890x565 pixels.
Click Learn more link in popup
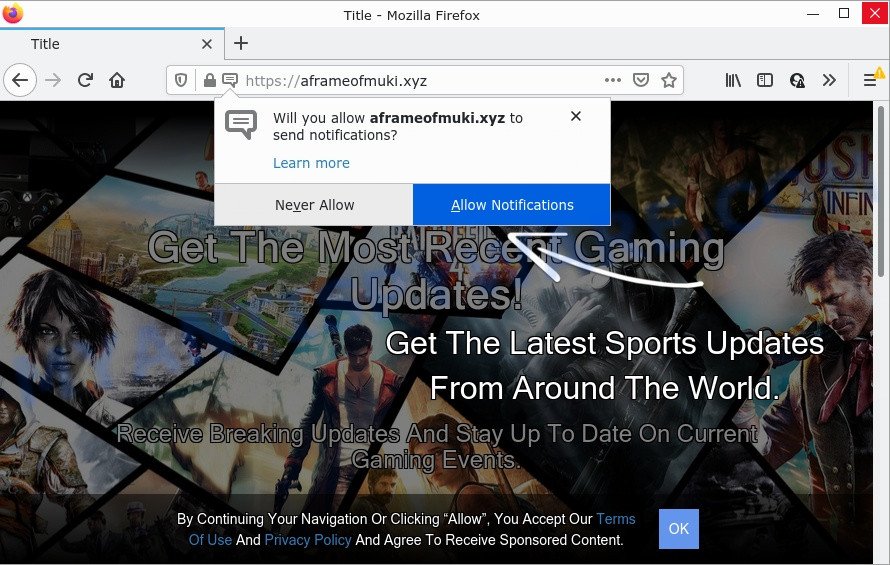click(311, 163)
